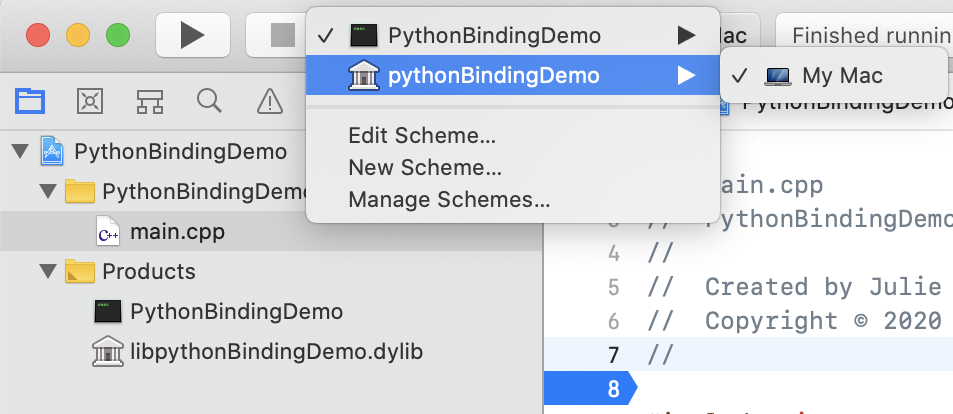Image resolution: width=953 pixels, height=414 pixels.
Task: Click the Finished running status field
Action: coord(865,35)
